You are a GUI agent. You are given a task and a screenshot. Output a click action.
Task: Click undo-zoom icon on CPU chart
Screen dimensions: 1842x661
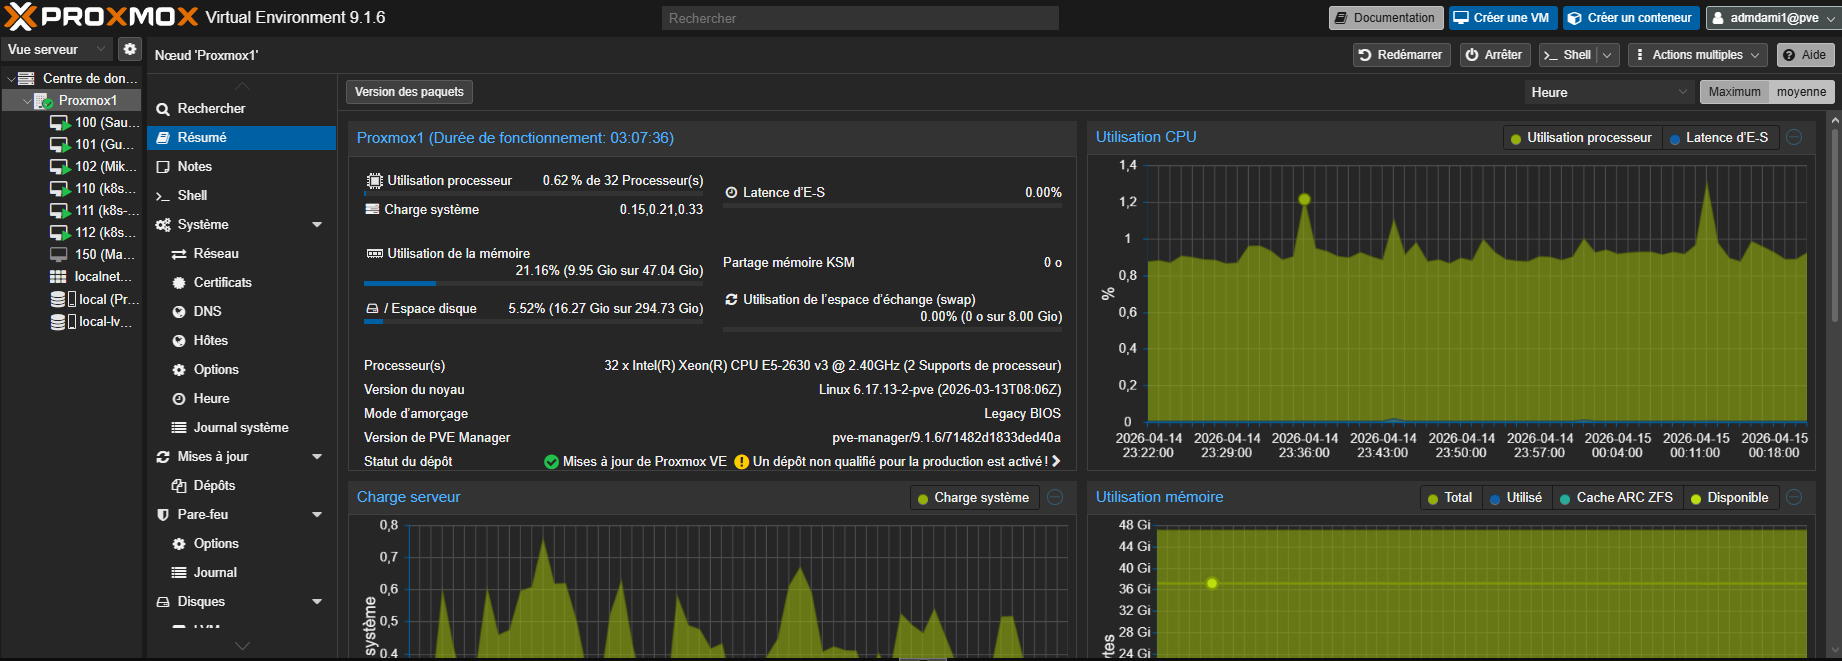click(x=1795, y=137)
